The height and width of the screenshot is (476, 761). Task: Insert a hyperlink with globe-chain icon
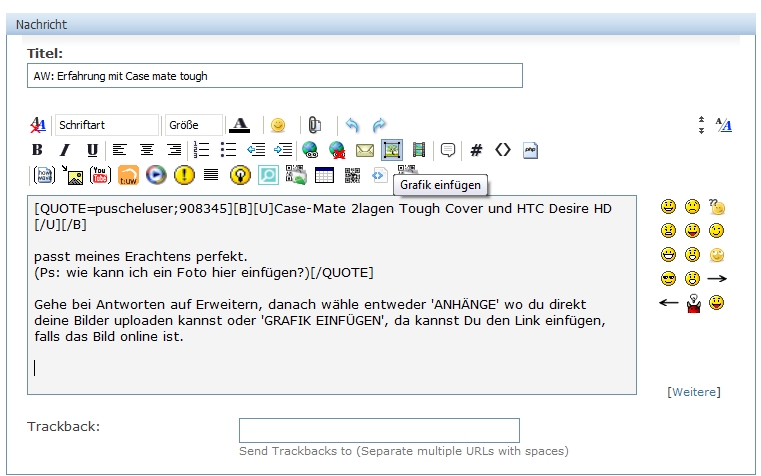[310, 150]
